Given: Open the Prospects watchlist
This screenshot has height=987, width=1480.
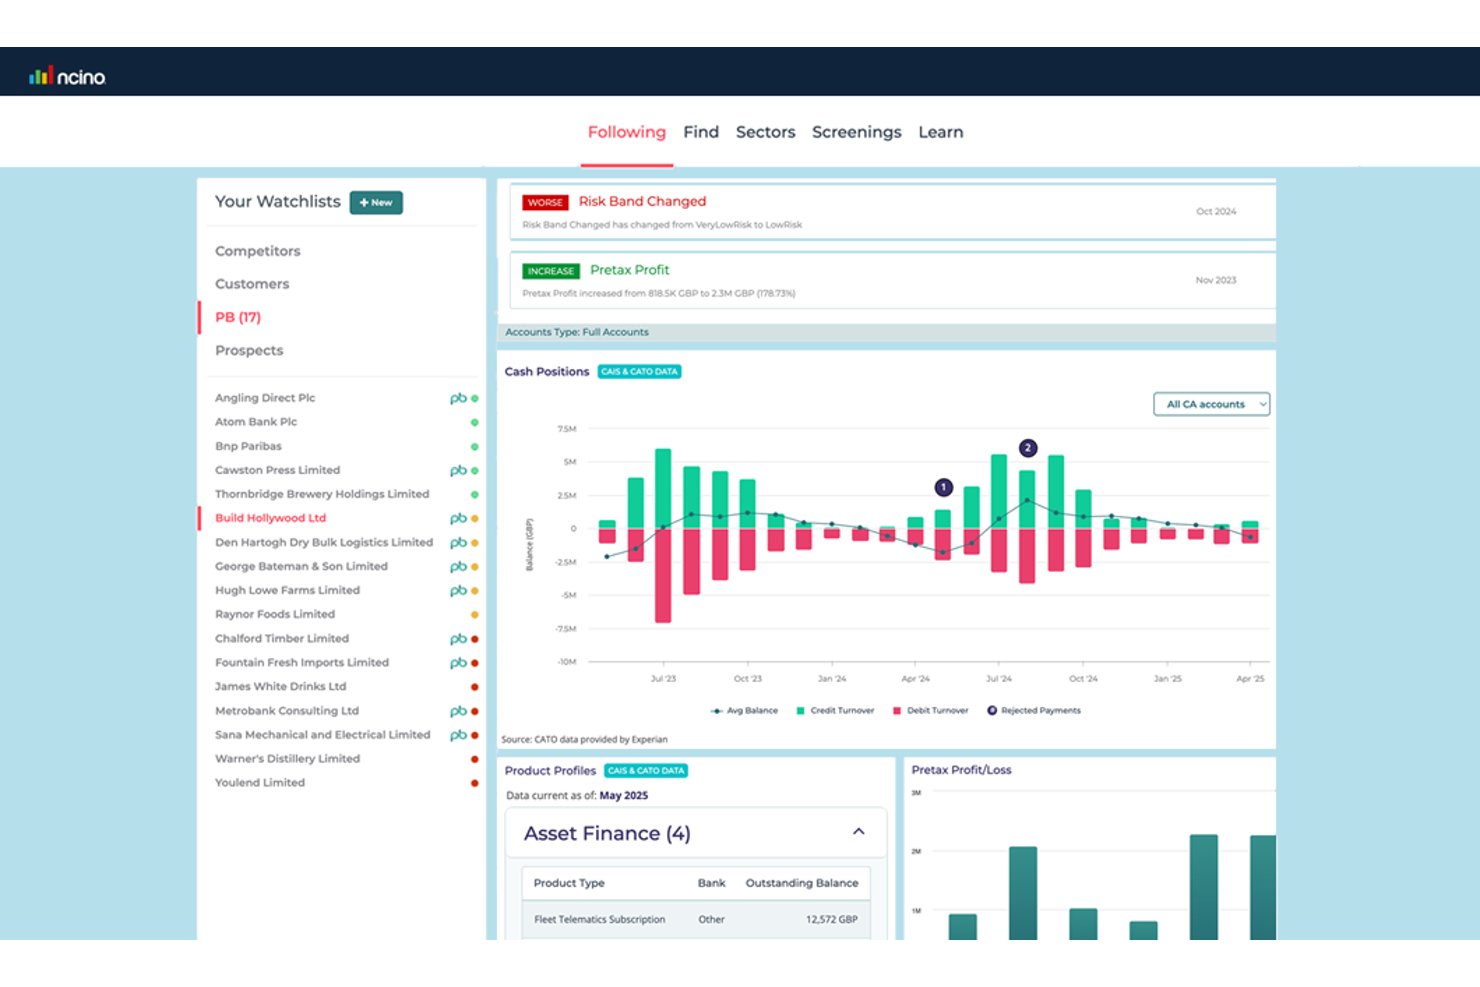Looking at the screenshot, I should pos(249,350).
